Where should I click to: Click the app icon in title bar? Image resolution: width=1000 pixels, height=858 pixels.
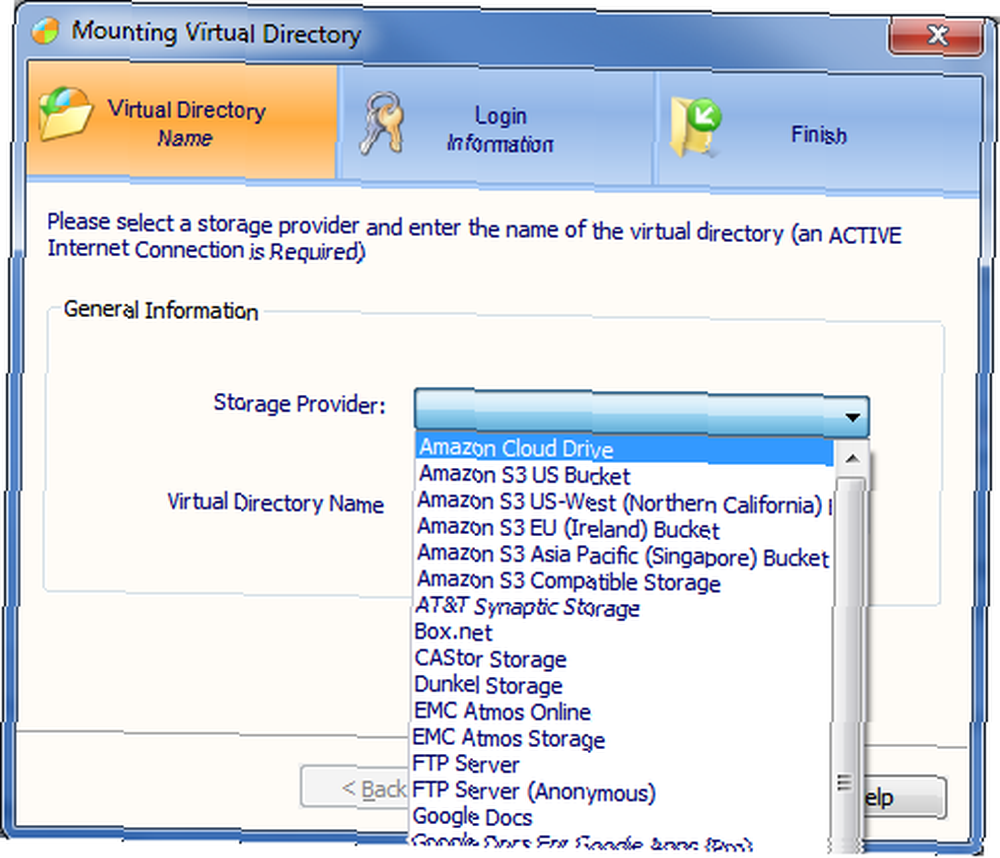(x=45, y=31)
